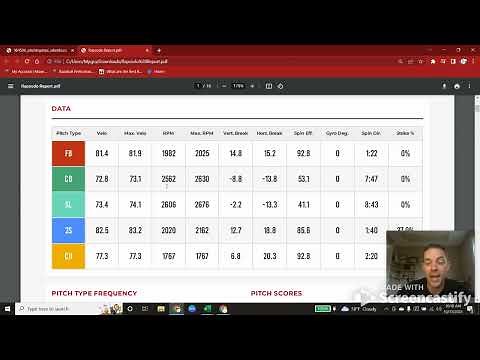Click the DATA section heading
Screen dimensions: 480x360
pyautogui.click(x=61, y=109)
